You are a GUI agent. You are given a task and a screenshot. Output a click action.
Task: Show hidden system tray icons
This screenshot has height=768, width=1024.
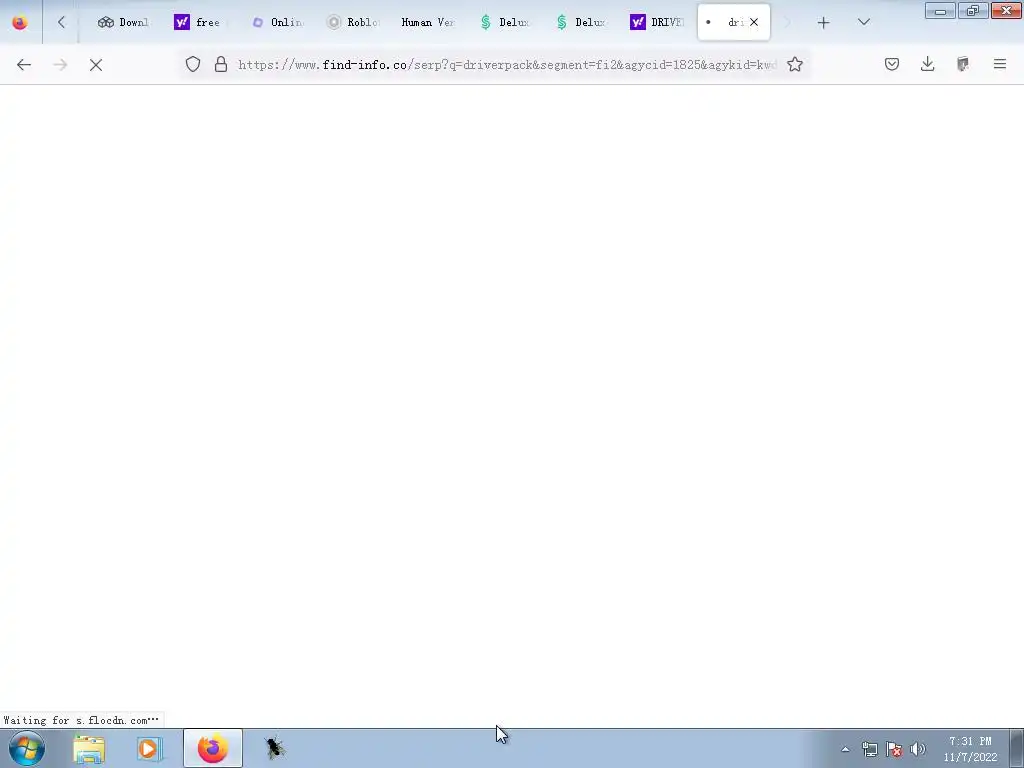tap(845, 750)
